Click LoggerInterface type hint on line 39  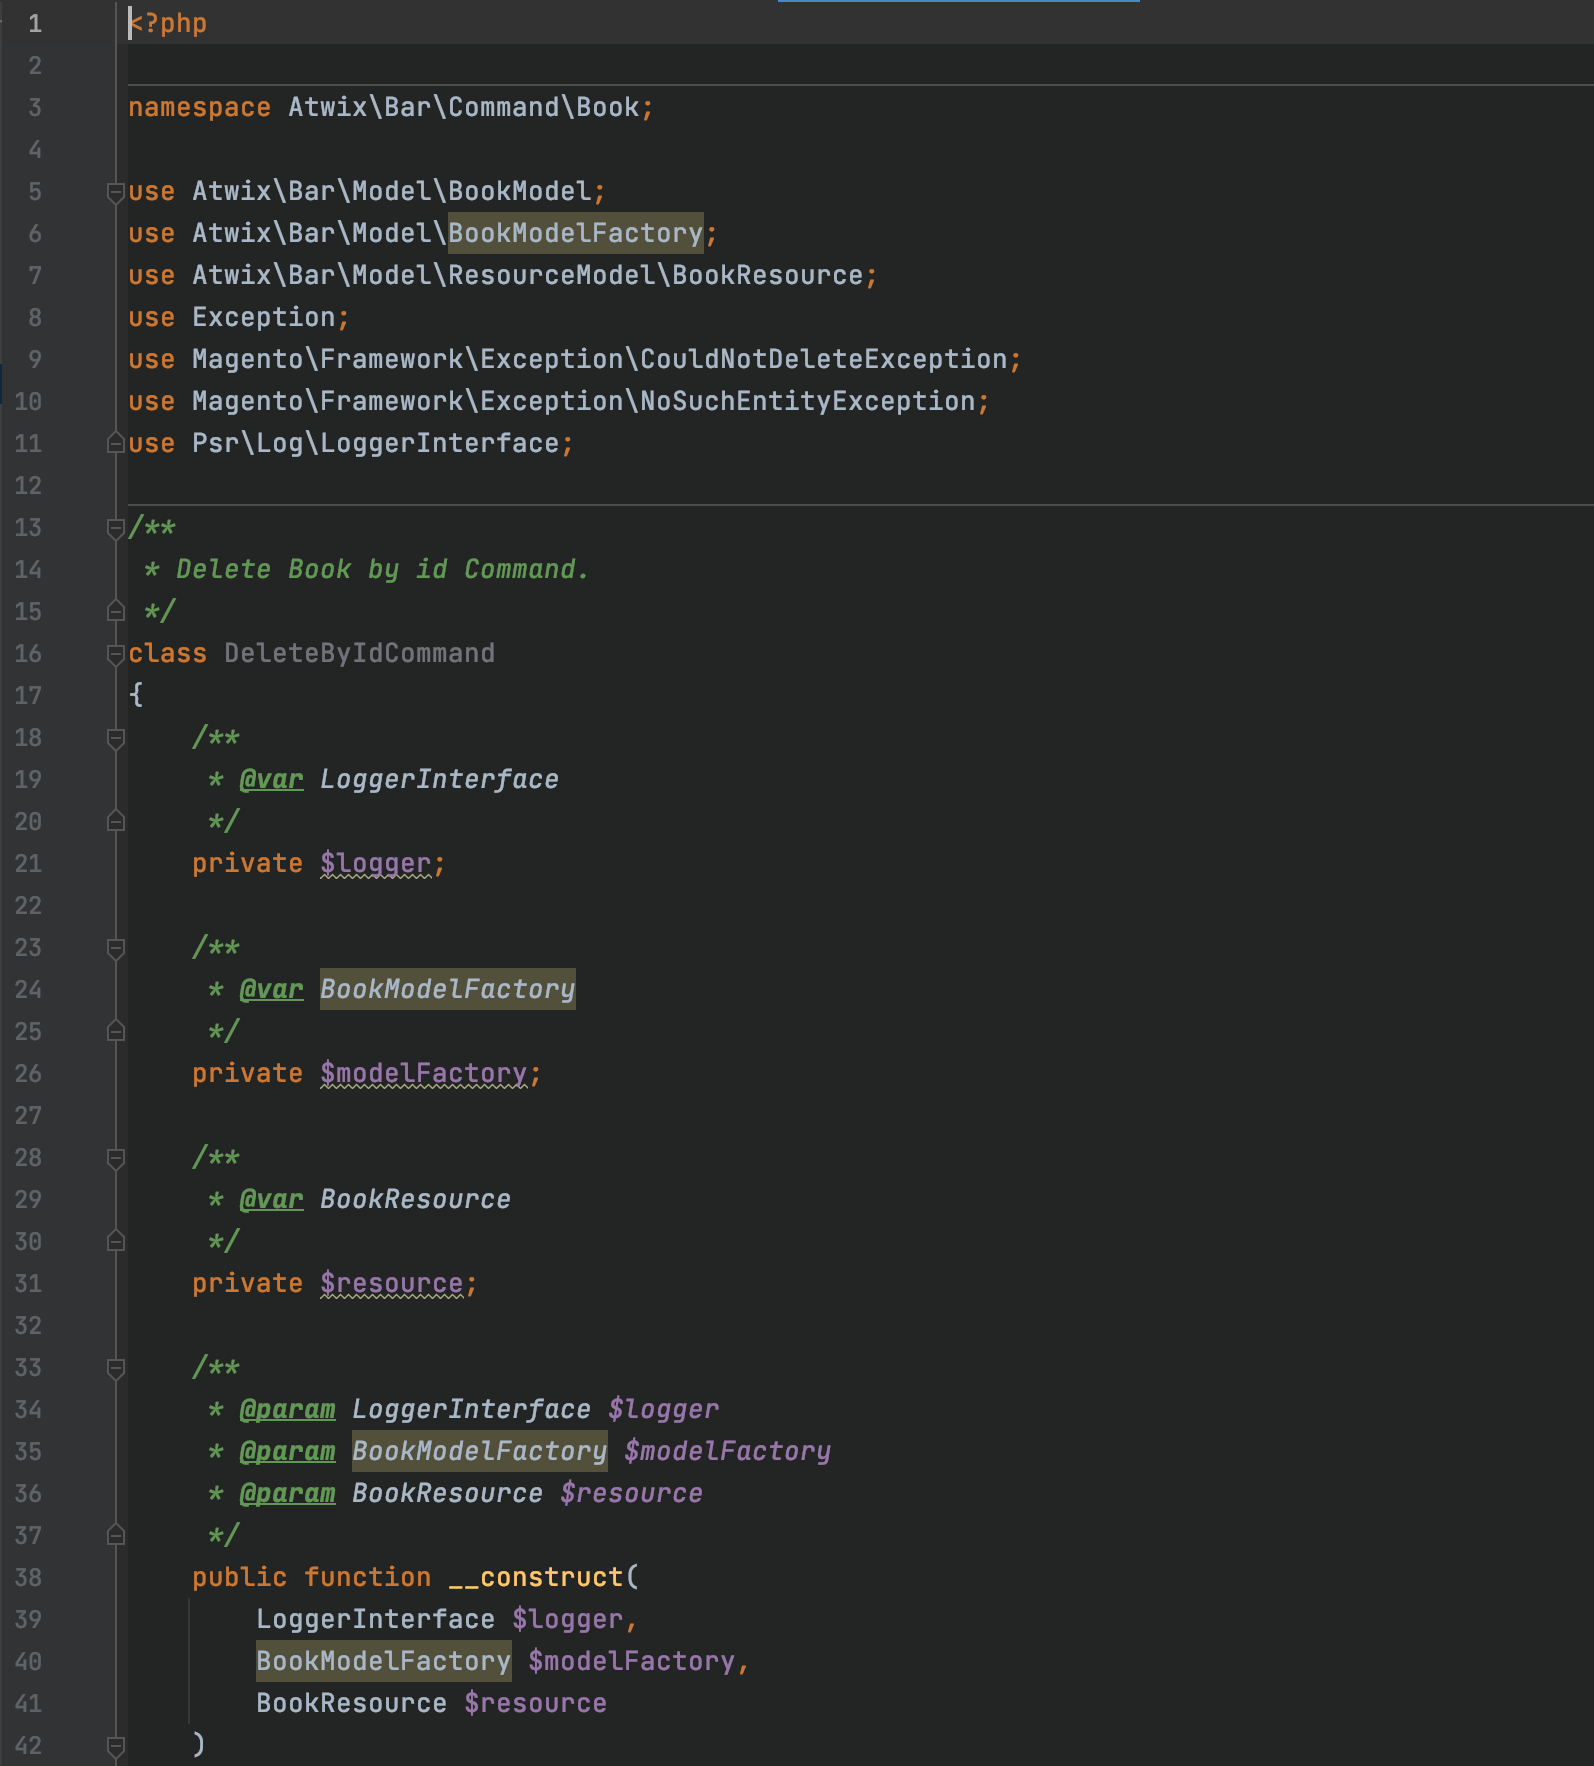click(x=375, y=1619)
